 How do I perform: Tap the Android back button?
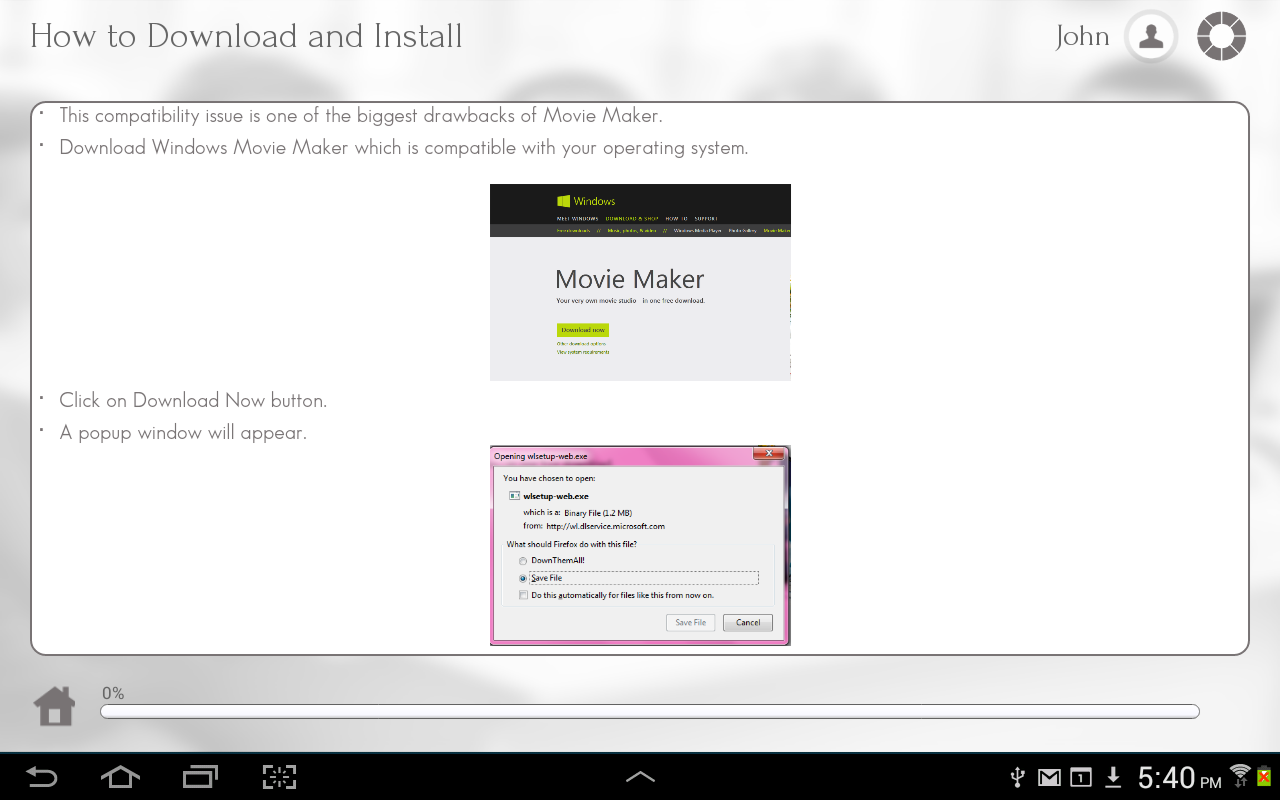pyautogui.click(x=42, y=777)
